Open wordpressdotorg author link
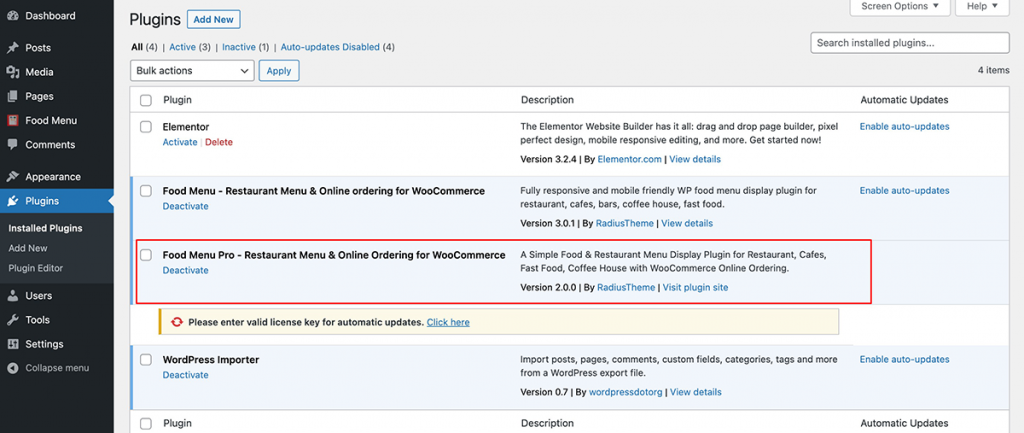Image resolution: width=1024 pixels, height=433 pixels. tap(626, 392)
